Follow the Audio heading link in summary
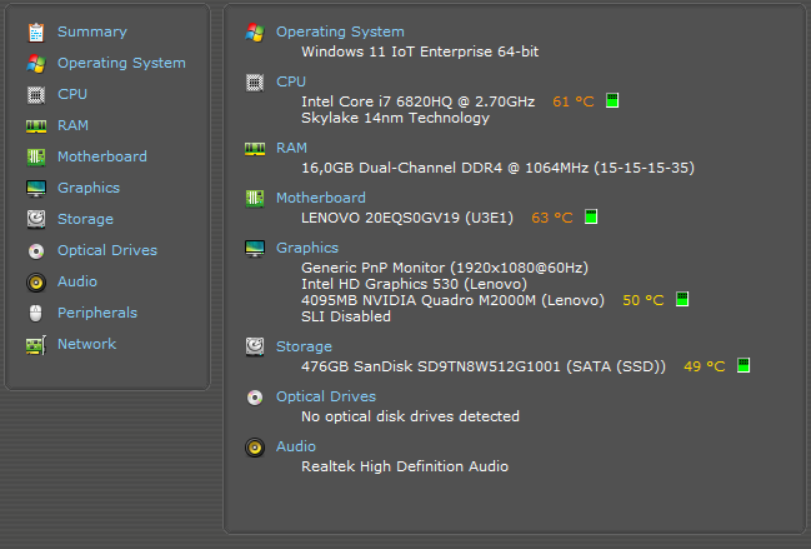This screenshot has height=549, width=811. (x=296, y=447)
